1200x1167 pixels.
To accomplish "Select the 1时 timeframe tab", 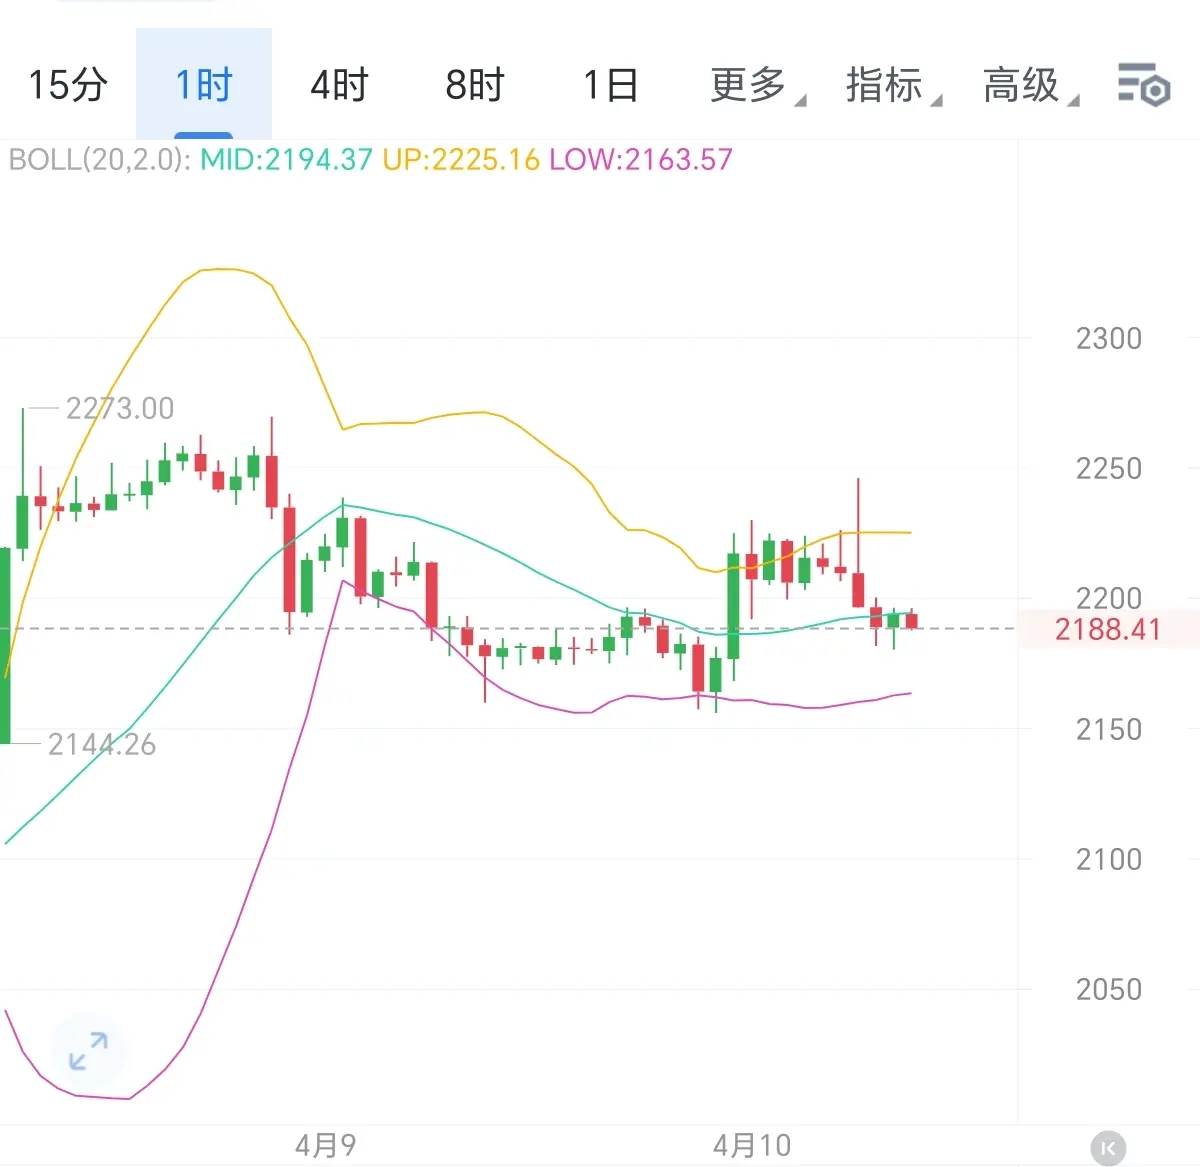I will 203,85.
